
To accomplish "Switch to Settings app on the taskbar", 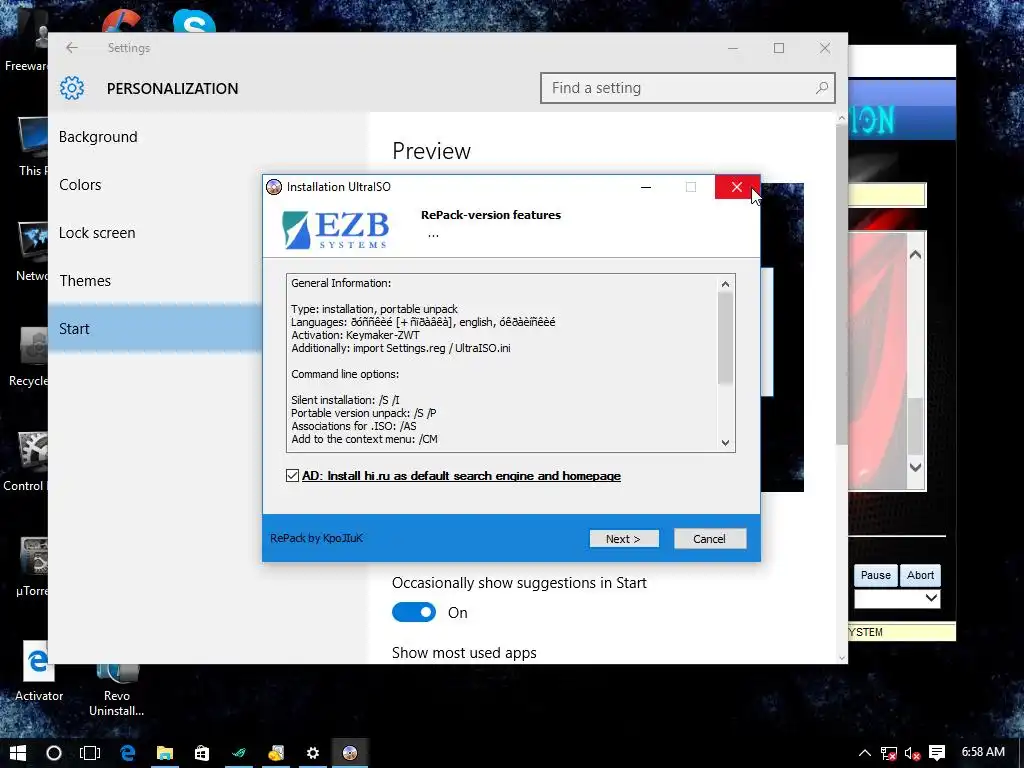I will pos(313,753).
